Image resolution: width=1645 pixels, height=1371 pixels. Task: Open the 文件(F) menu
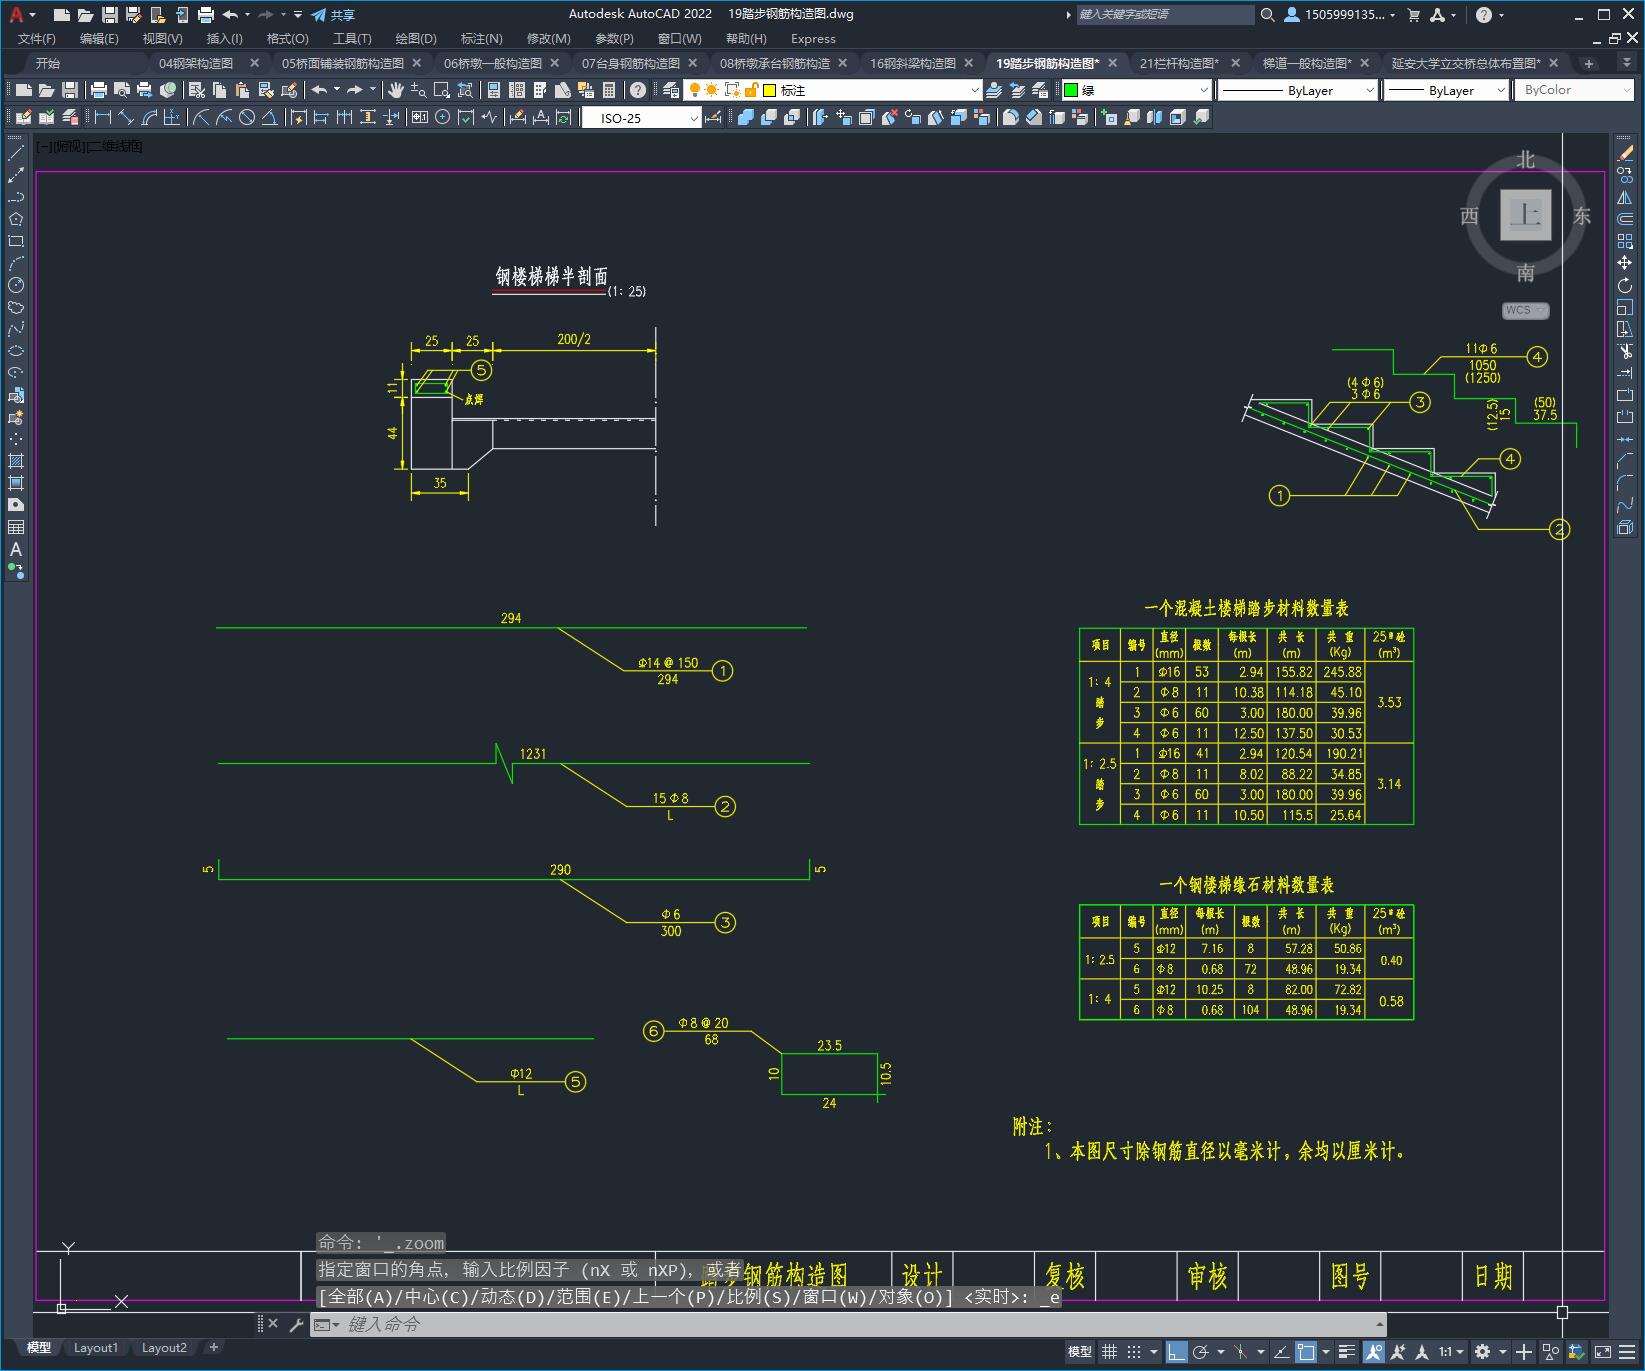37,39
